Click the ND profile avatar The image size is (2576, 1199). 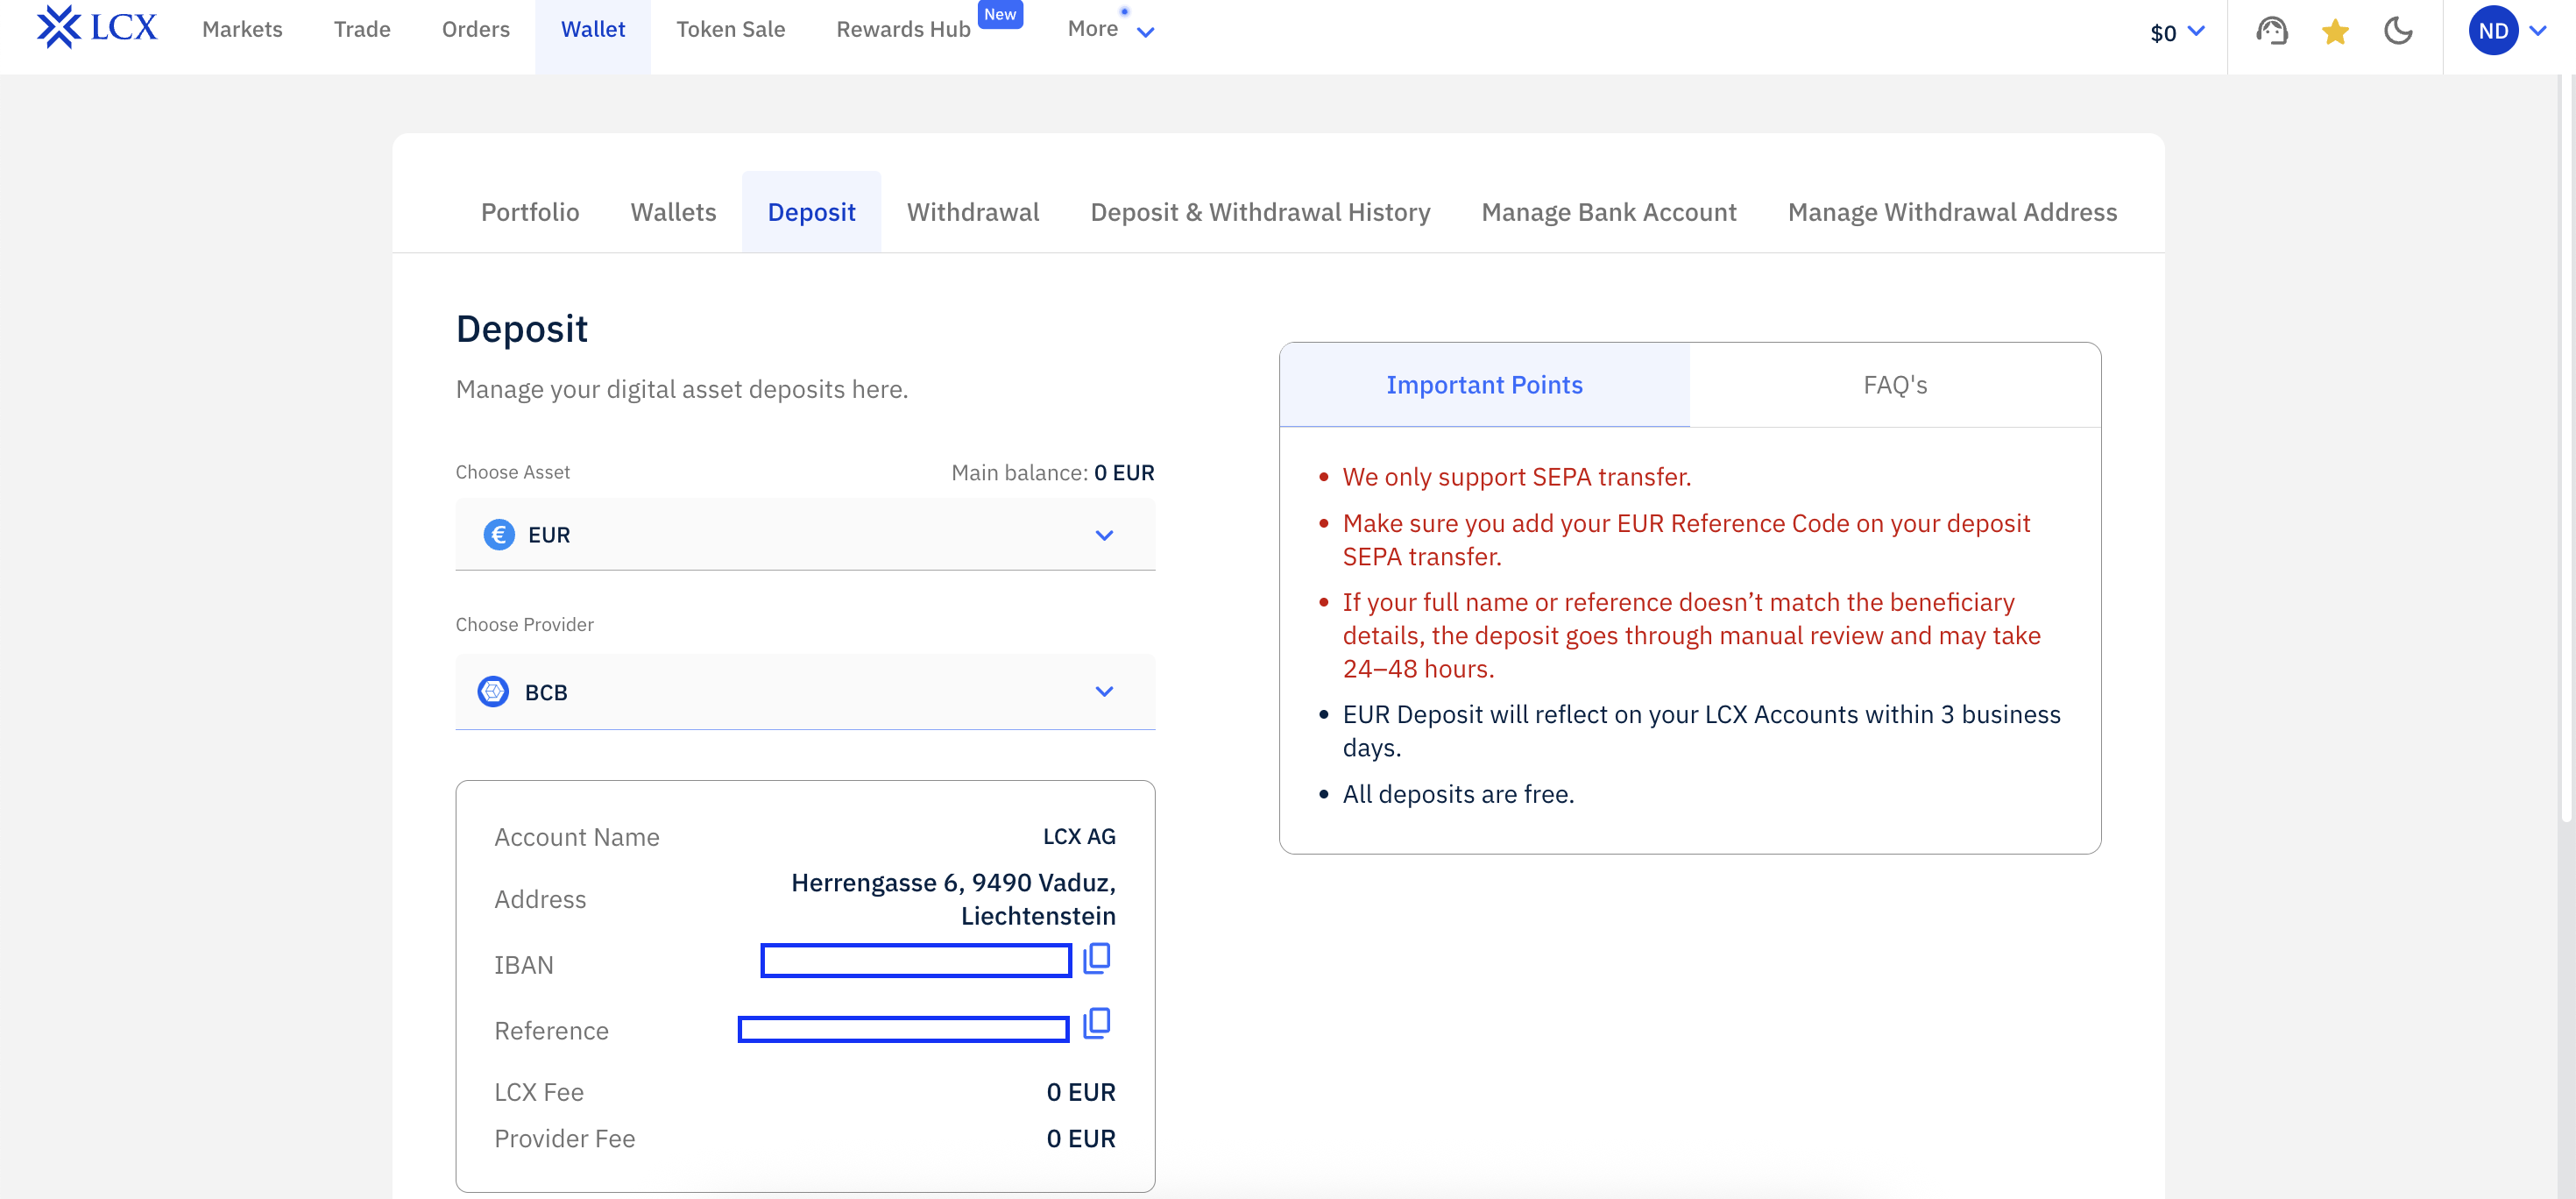2492,31
